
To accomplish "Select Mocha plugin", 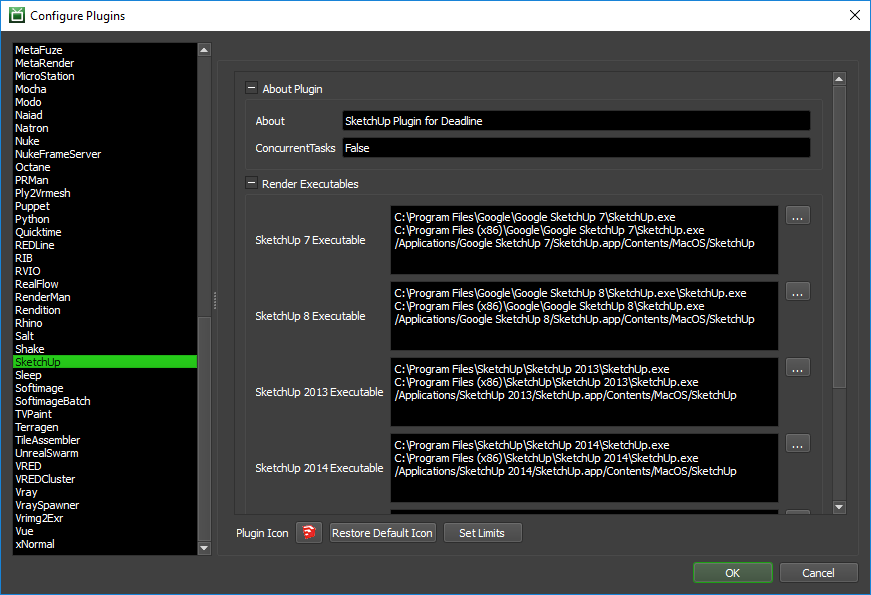I will coord(105,89).
